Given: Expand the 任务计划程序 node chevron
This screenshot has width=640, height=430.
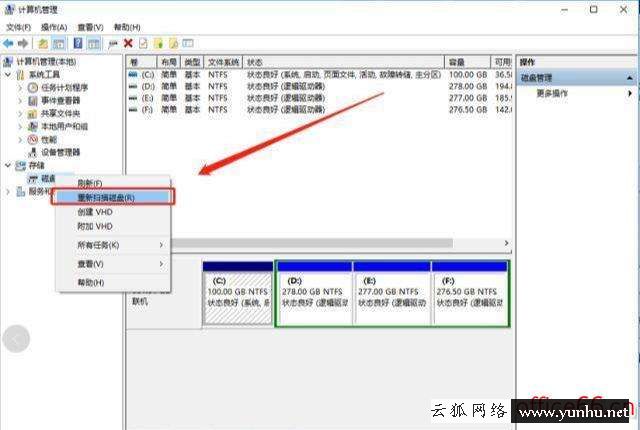Looking at the screenshot, I should [20, 88].
